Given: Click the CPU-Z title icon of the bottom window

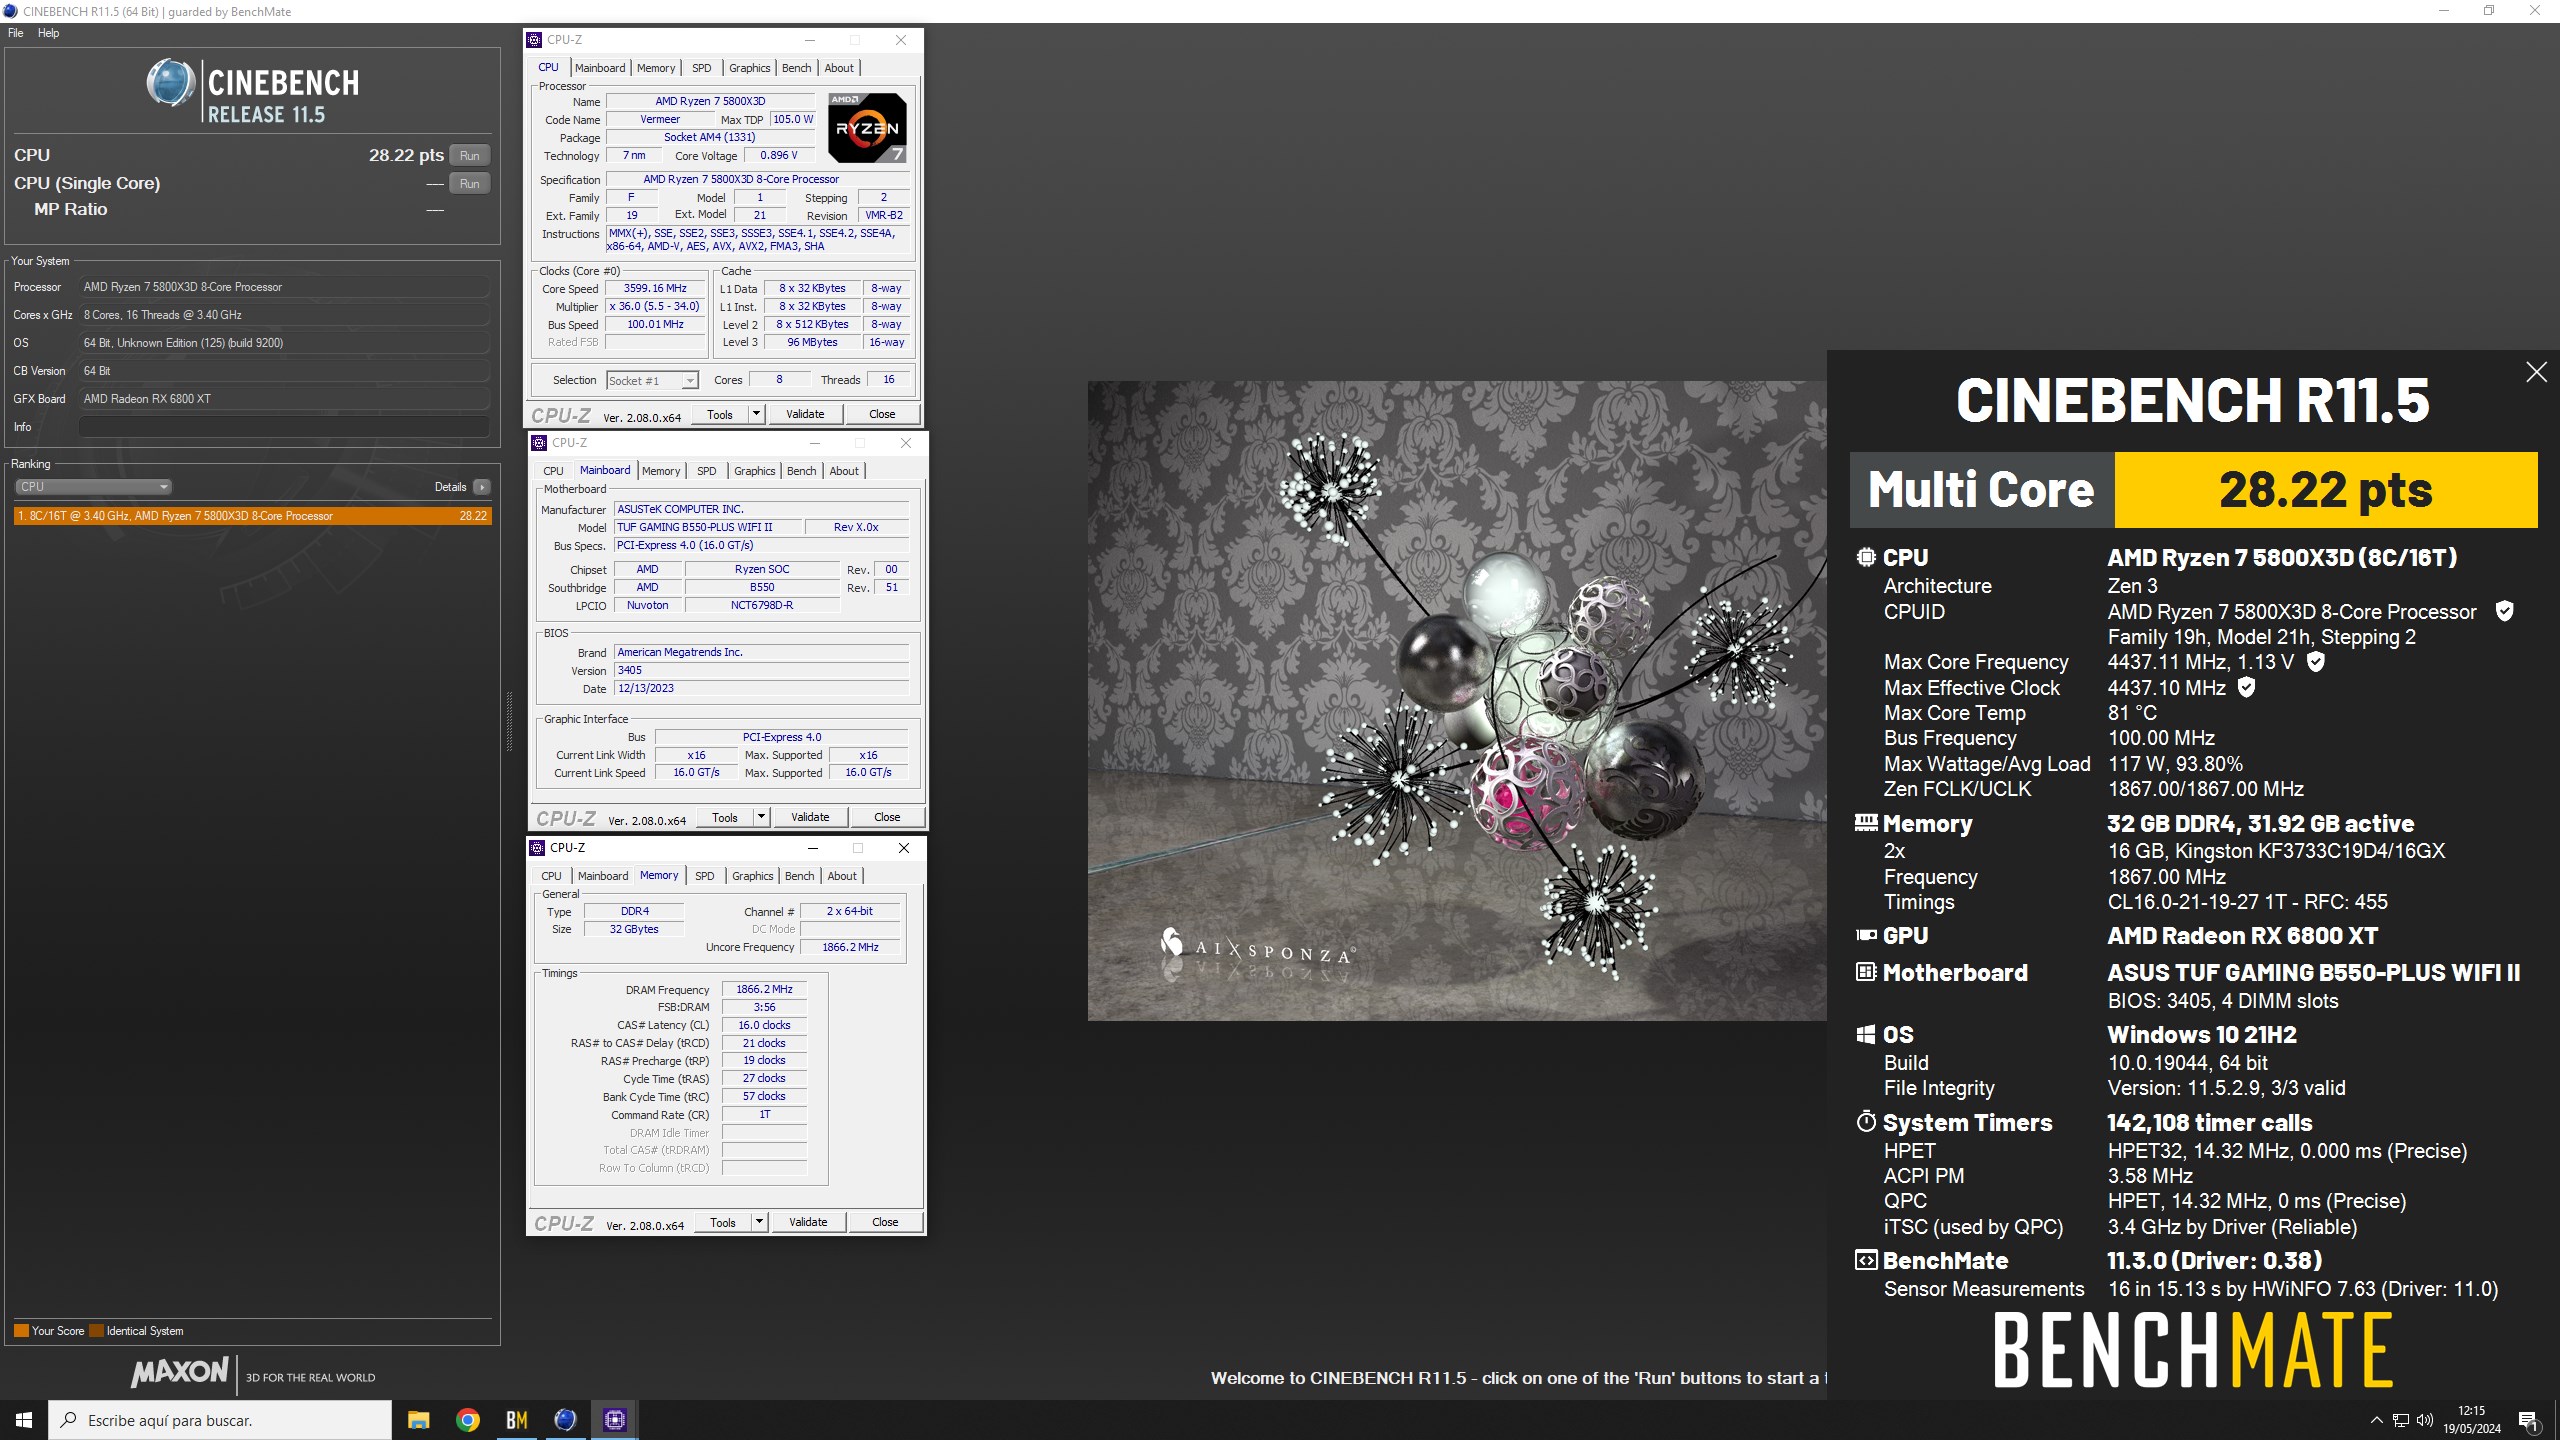Looking at the screenshot, I should (537, 848).
